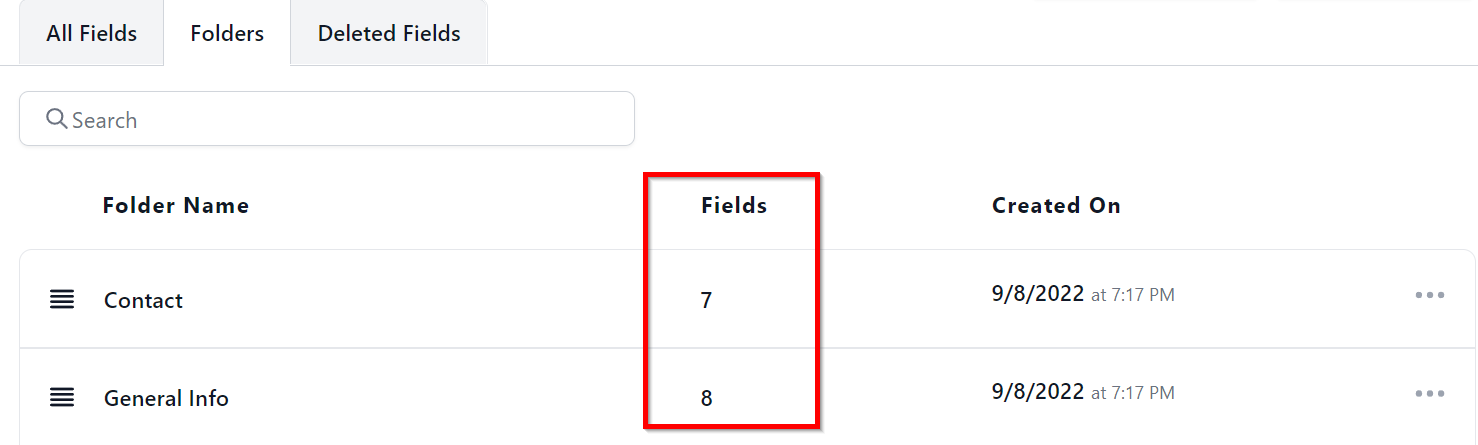Screen dimensions: 1478x445
Task: Click the General Info field count 8
Action: (x=706, y=398)
